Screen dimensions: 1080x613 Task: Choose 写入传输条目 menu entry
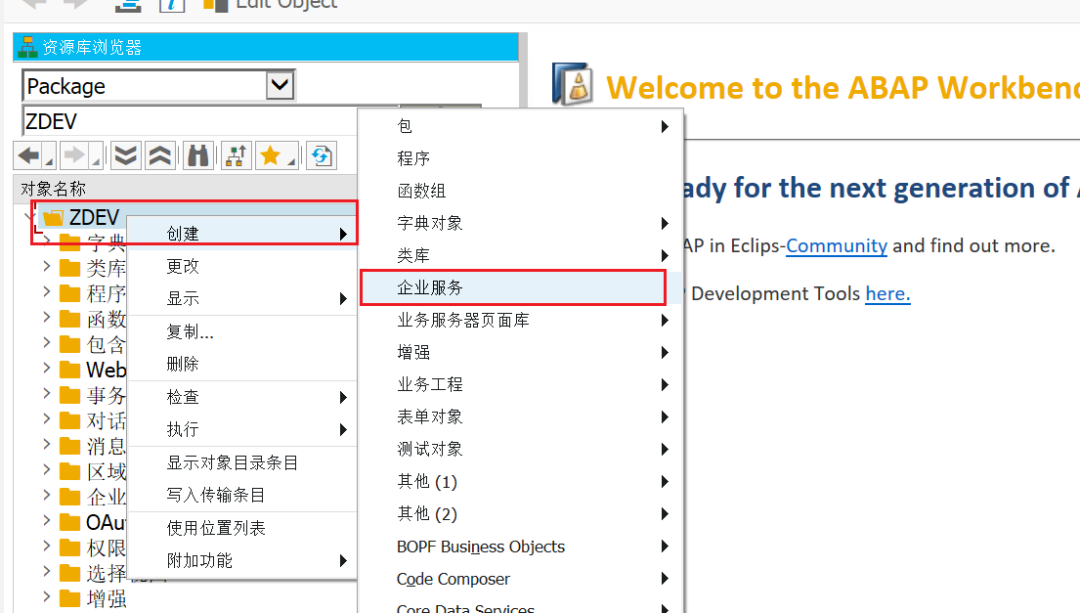tap(242, 495)
